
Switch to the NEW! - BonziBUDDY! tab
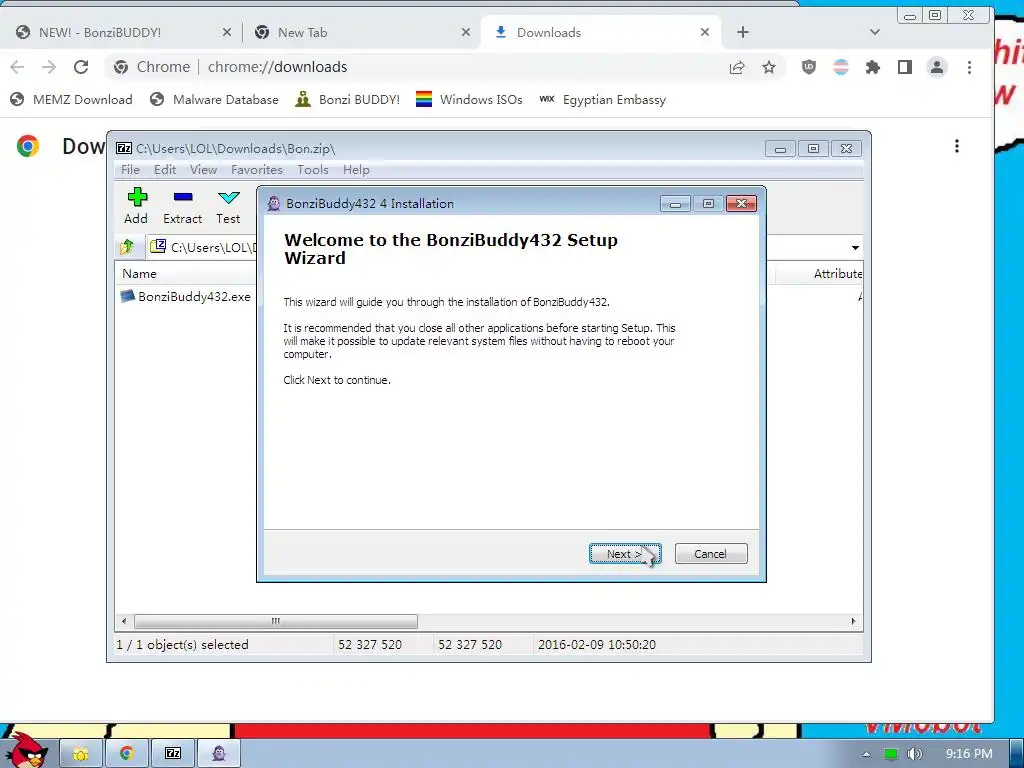tap(122, 32)
